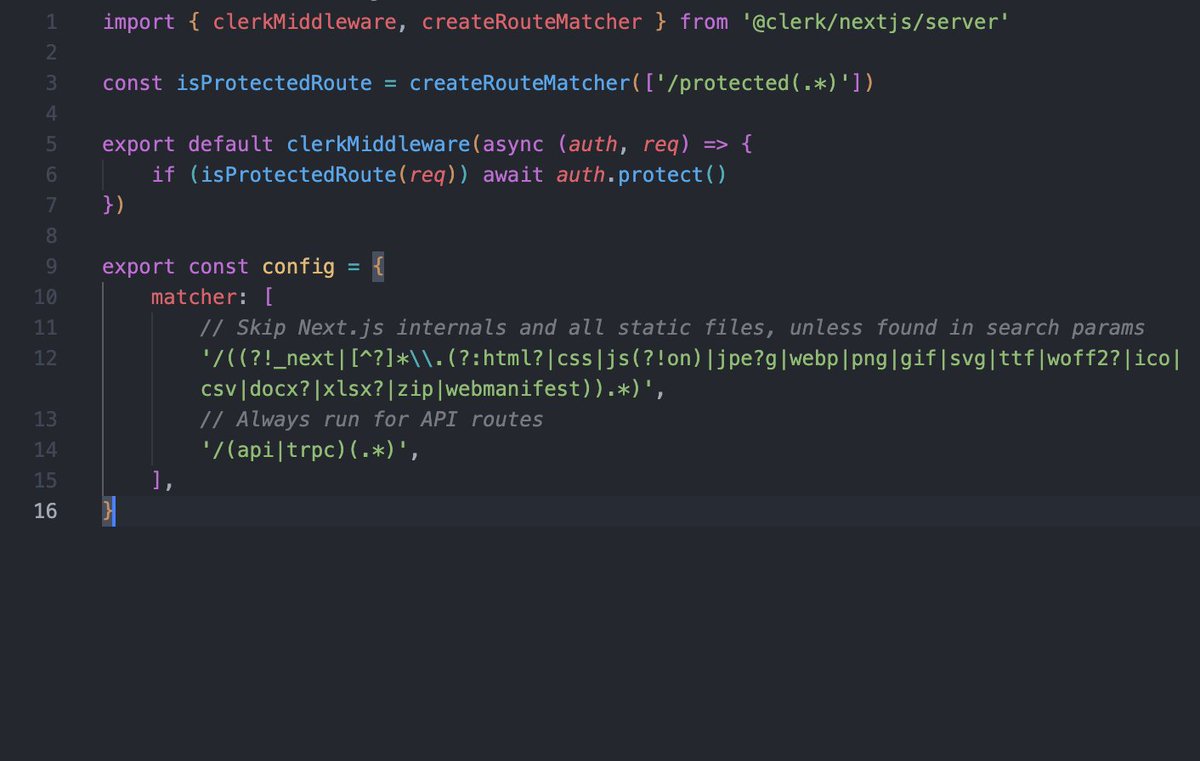
Task: Click the 'isProtectedRoute' constant declaration on line 3
Action: [x=274, y=83]
